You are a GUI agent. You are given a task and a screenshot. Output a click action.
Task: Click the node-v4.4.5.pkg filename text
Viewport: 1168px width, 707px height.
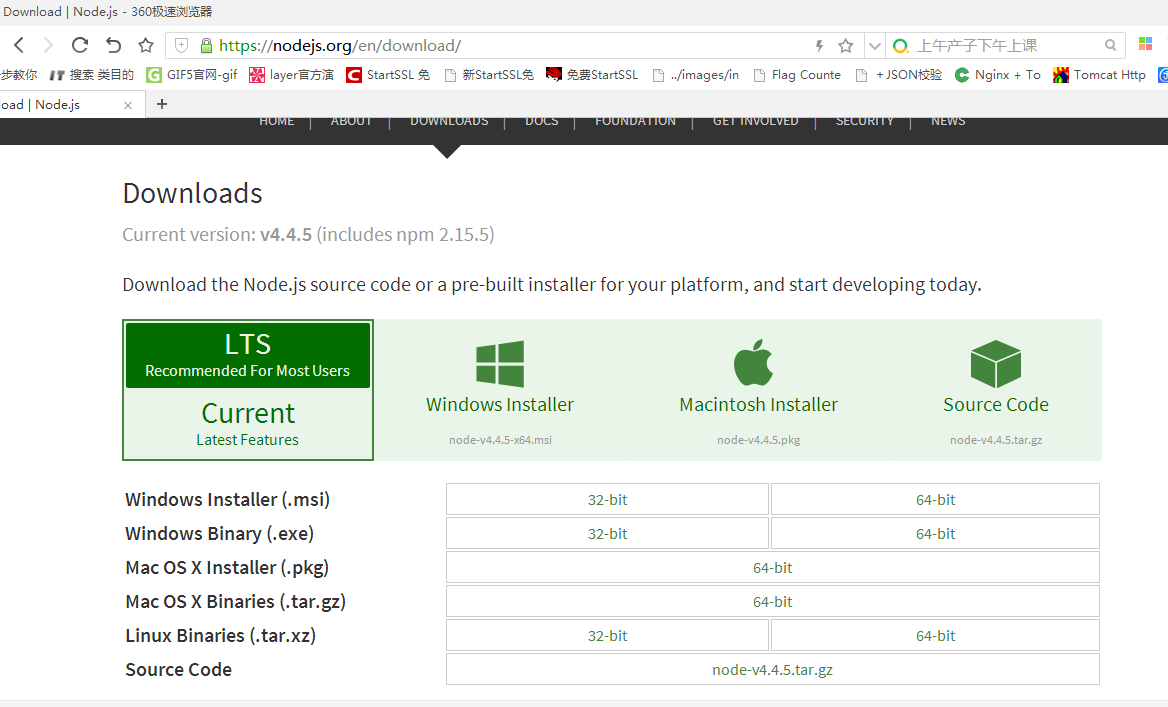tap(758, 440)
